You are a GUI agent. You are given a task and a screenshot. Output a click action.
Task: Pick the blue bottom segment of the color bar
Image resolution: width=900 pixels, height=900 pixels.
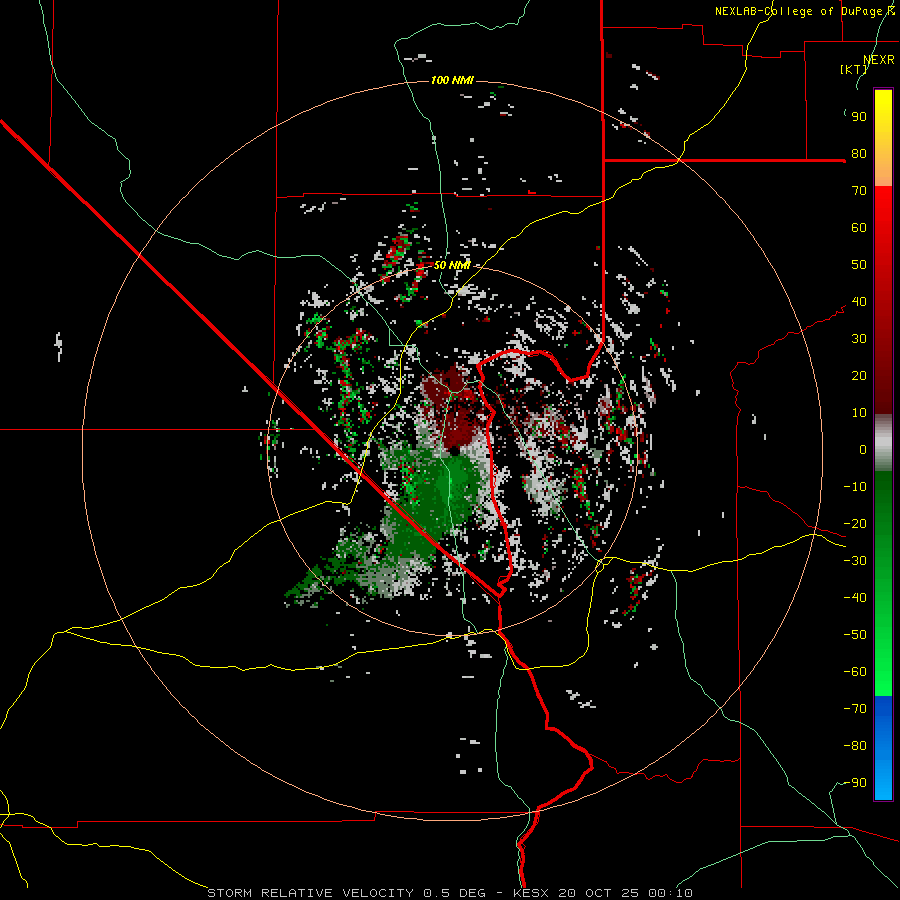[x=883, y=748]
